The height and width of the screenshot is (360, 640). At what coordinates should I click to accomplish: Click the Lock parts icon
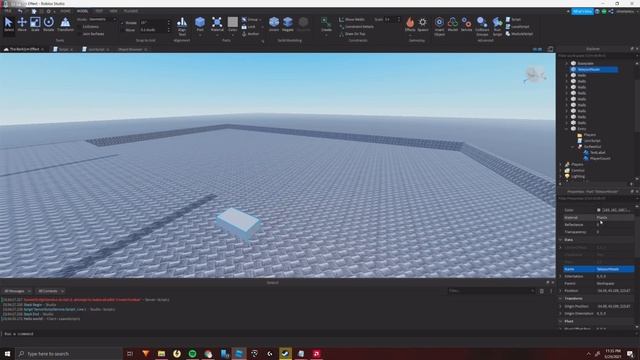(x=249, y=27)
